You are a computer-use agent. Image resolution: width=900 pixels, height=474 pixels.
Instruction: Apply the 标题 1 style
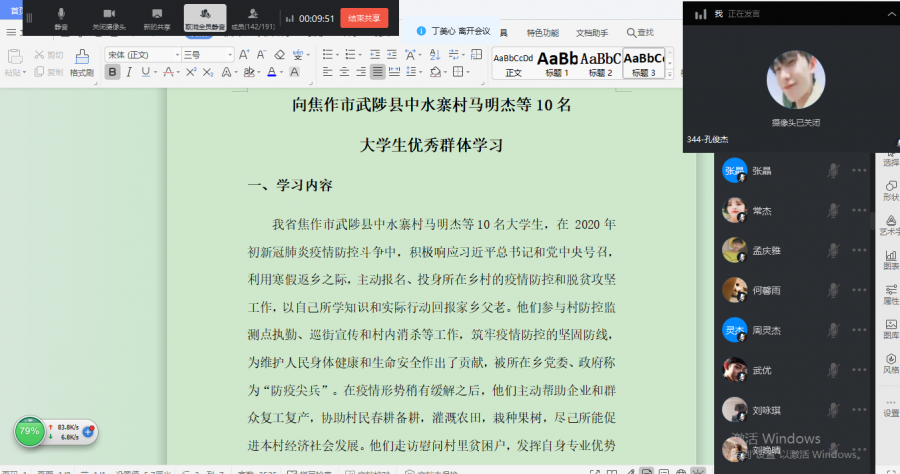(x=557, y=64)
